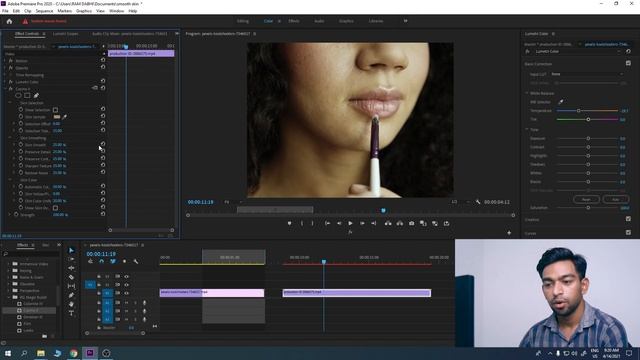Toggle Snap in timeline

(x=101, y=261)
